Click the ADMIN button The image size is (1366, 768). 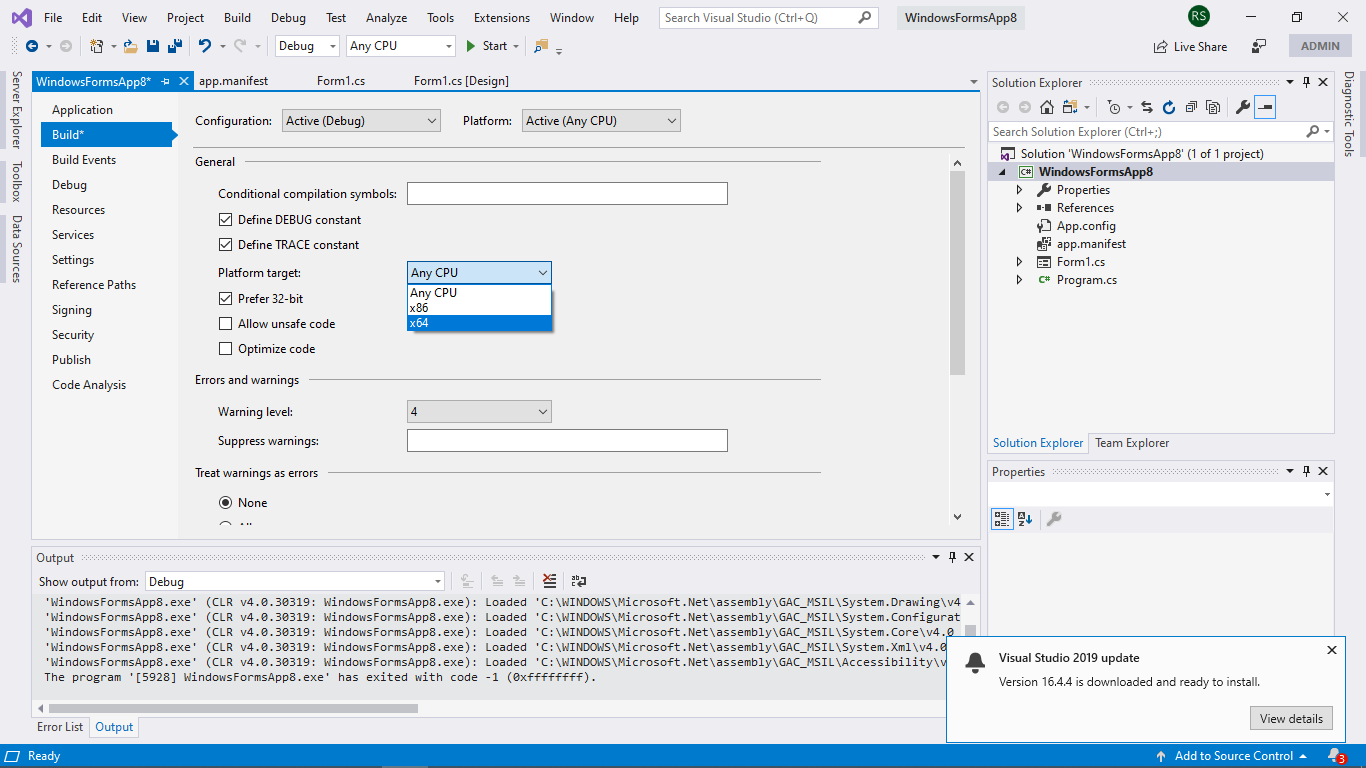tap(1320, 46)
